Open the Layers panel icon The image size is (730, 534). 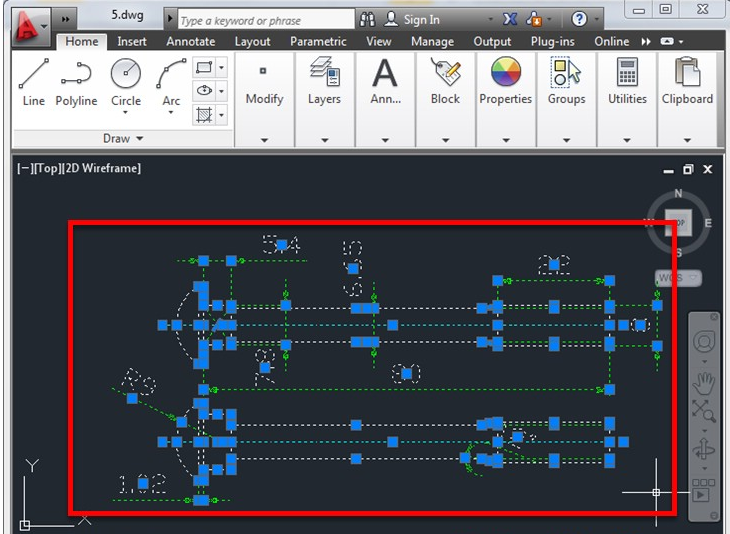[324, 72]
